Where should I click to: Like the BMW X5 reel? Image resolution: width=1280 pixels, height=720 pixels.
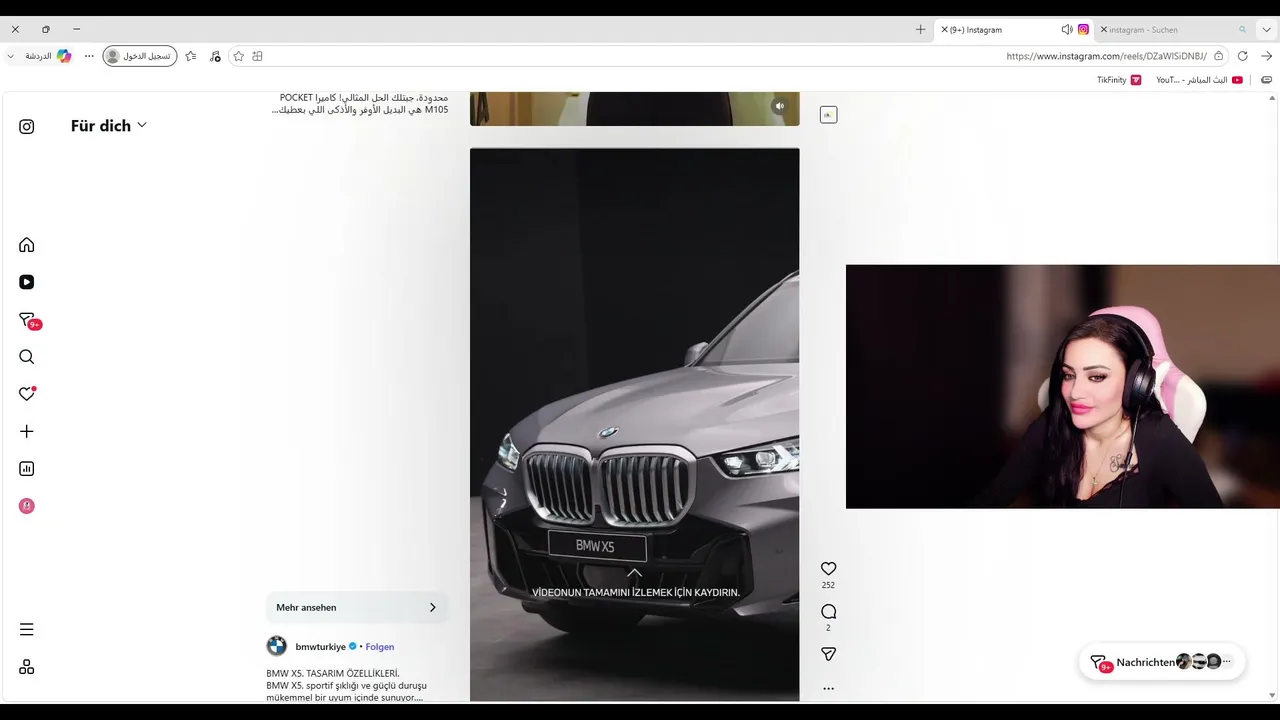click(x=828, y=568)
